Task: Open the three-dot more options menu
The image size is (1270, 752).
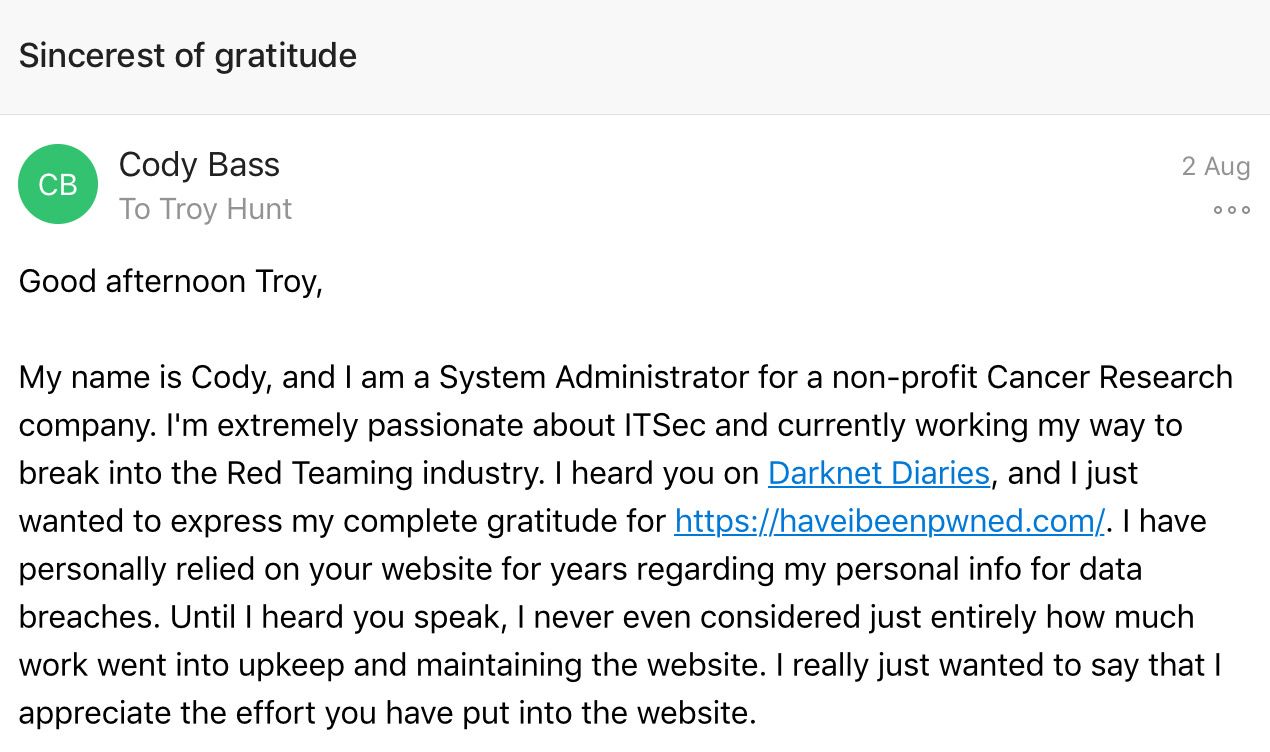Action: tap(1231, 210)
